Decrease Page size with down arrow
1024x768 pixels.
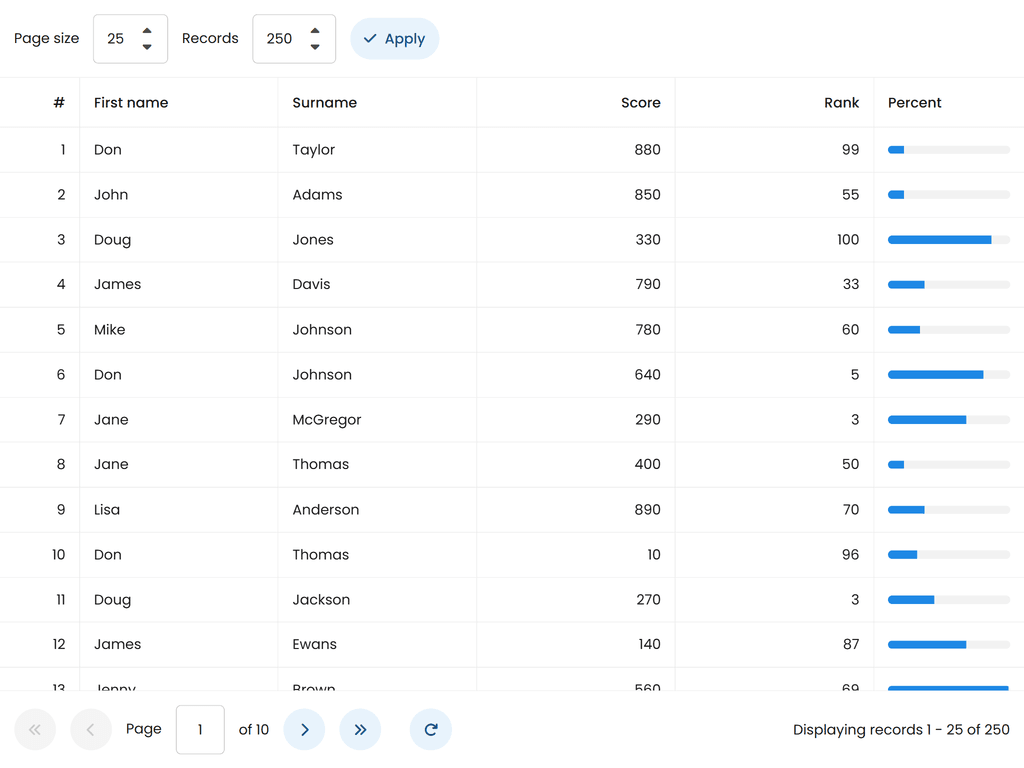coord(147,47)
